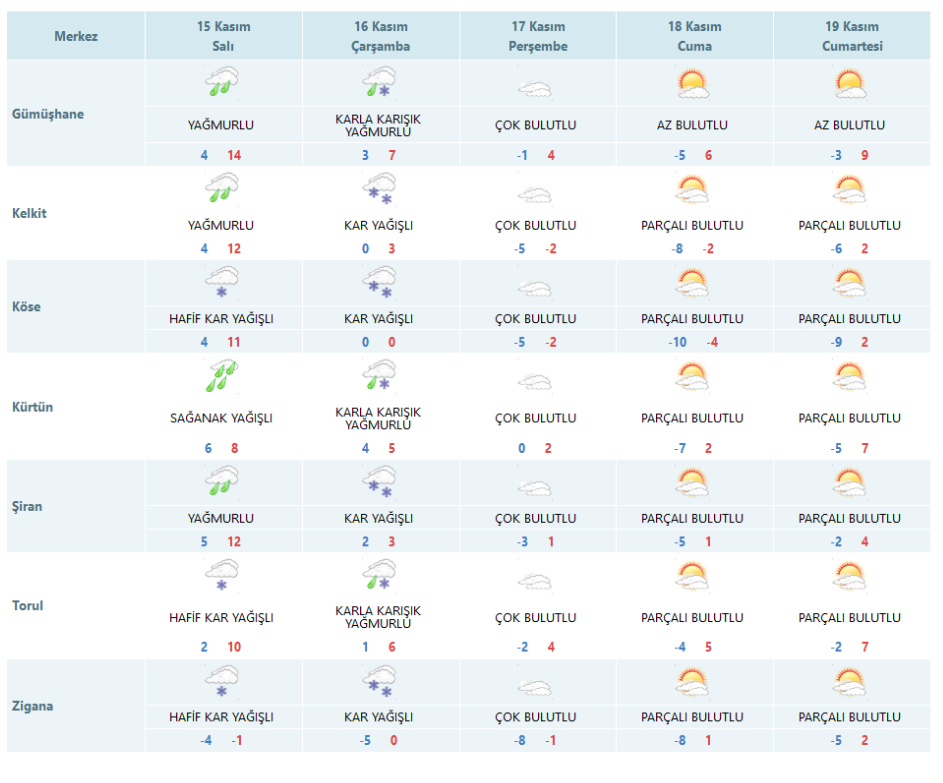Click Zigana's light snow icon for 15 Kasım
This screenshot has height=783, width=943.
(x=221, y=680)
